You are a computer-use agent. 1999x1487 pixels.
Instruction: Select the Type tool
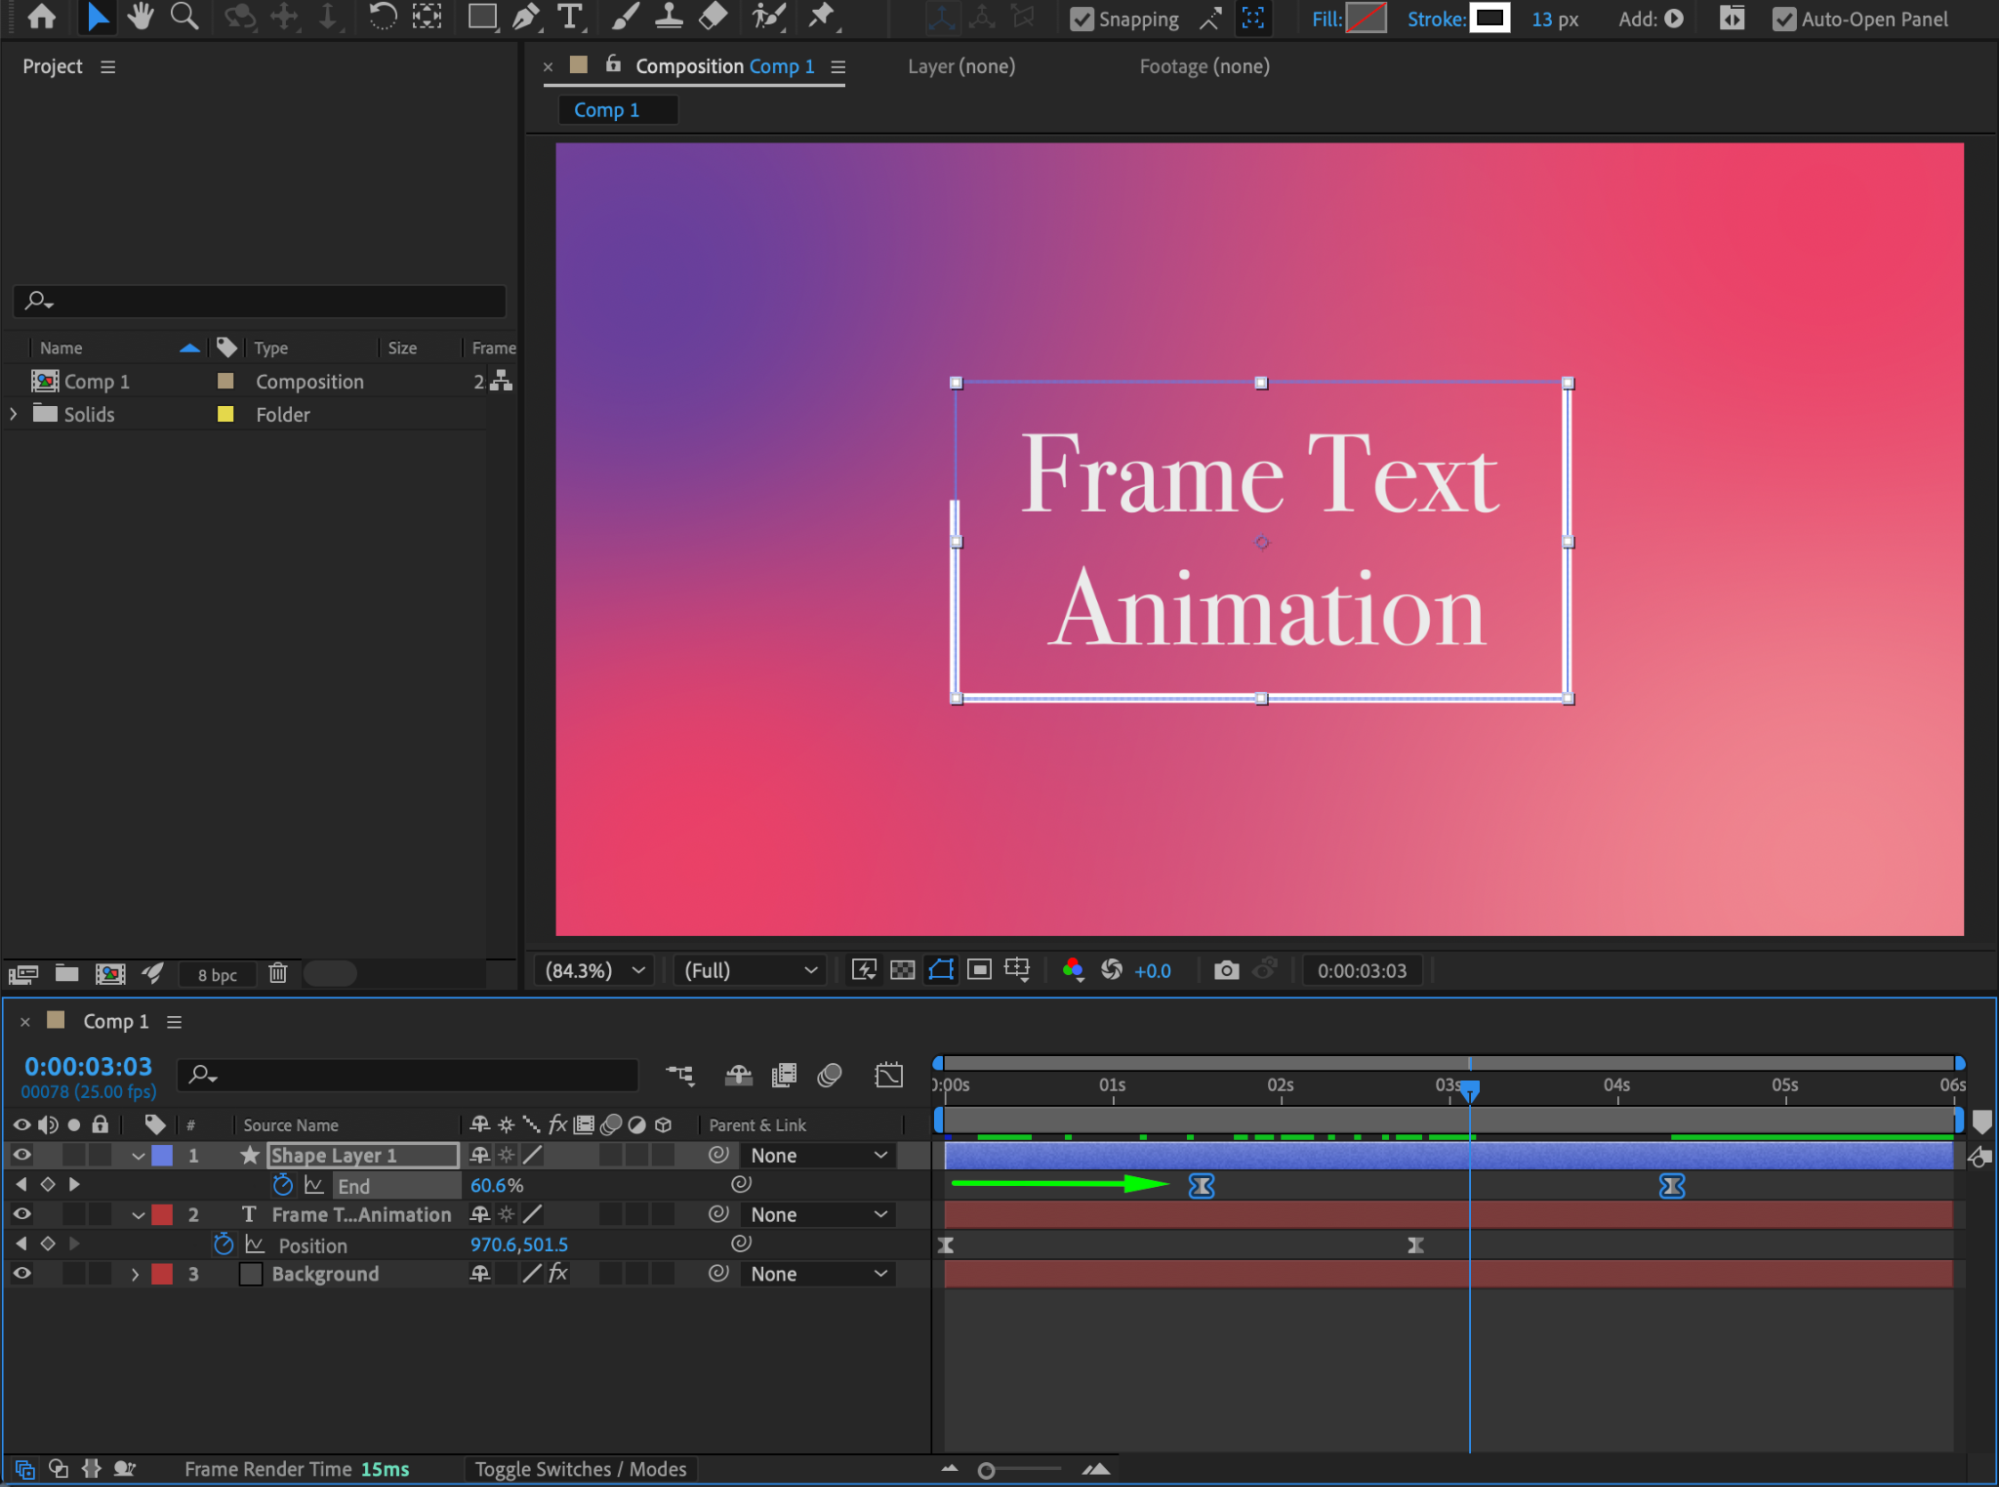pyautogui.click(x=570, y=17)
